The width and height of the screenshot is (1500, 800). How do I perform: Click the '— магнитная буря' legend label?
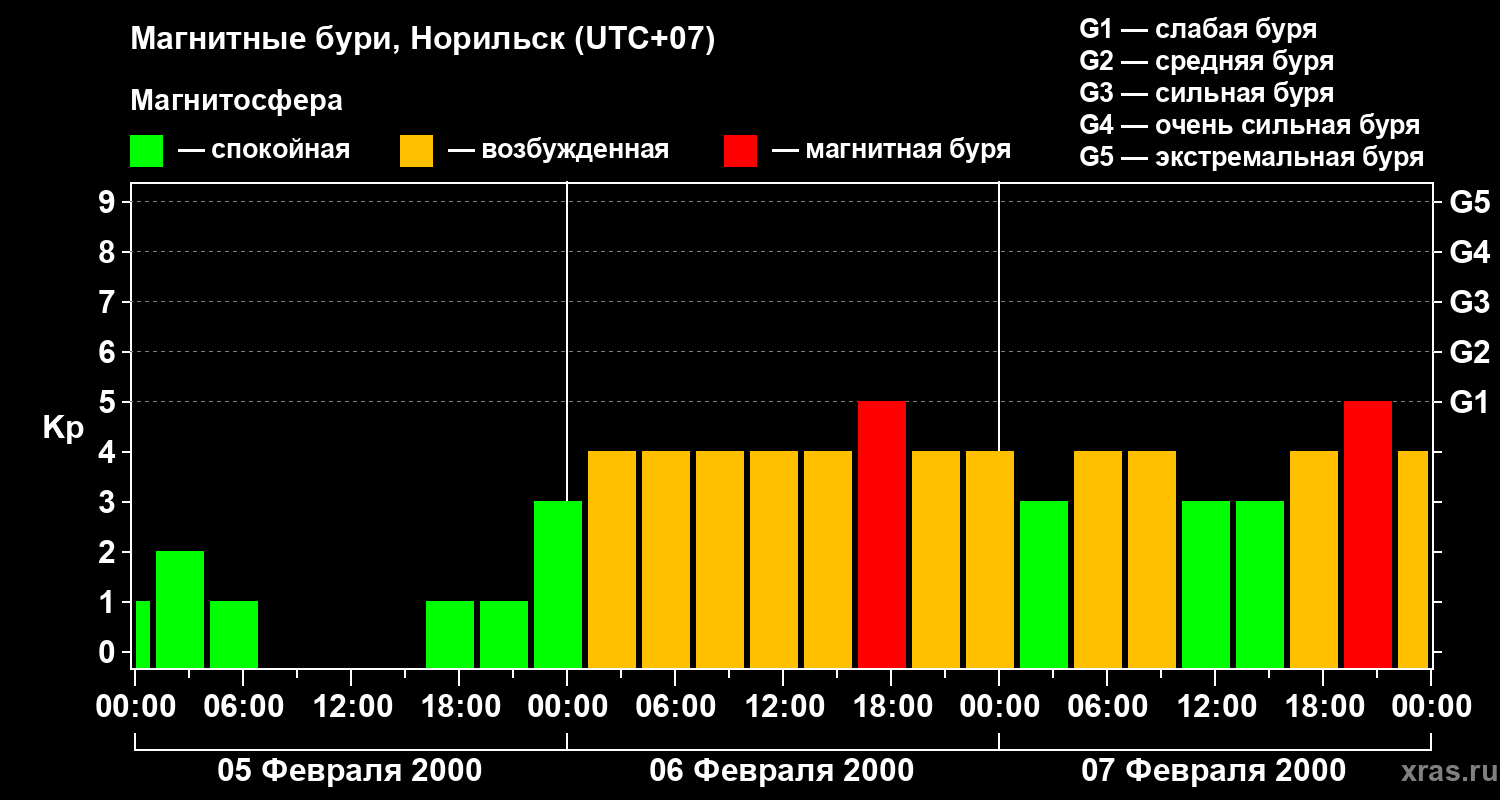point(891,151)
